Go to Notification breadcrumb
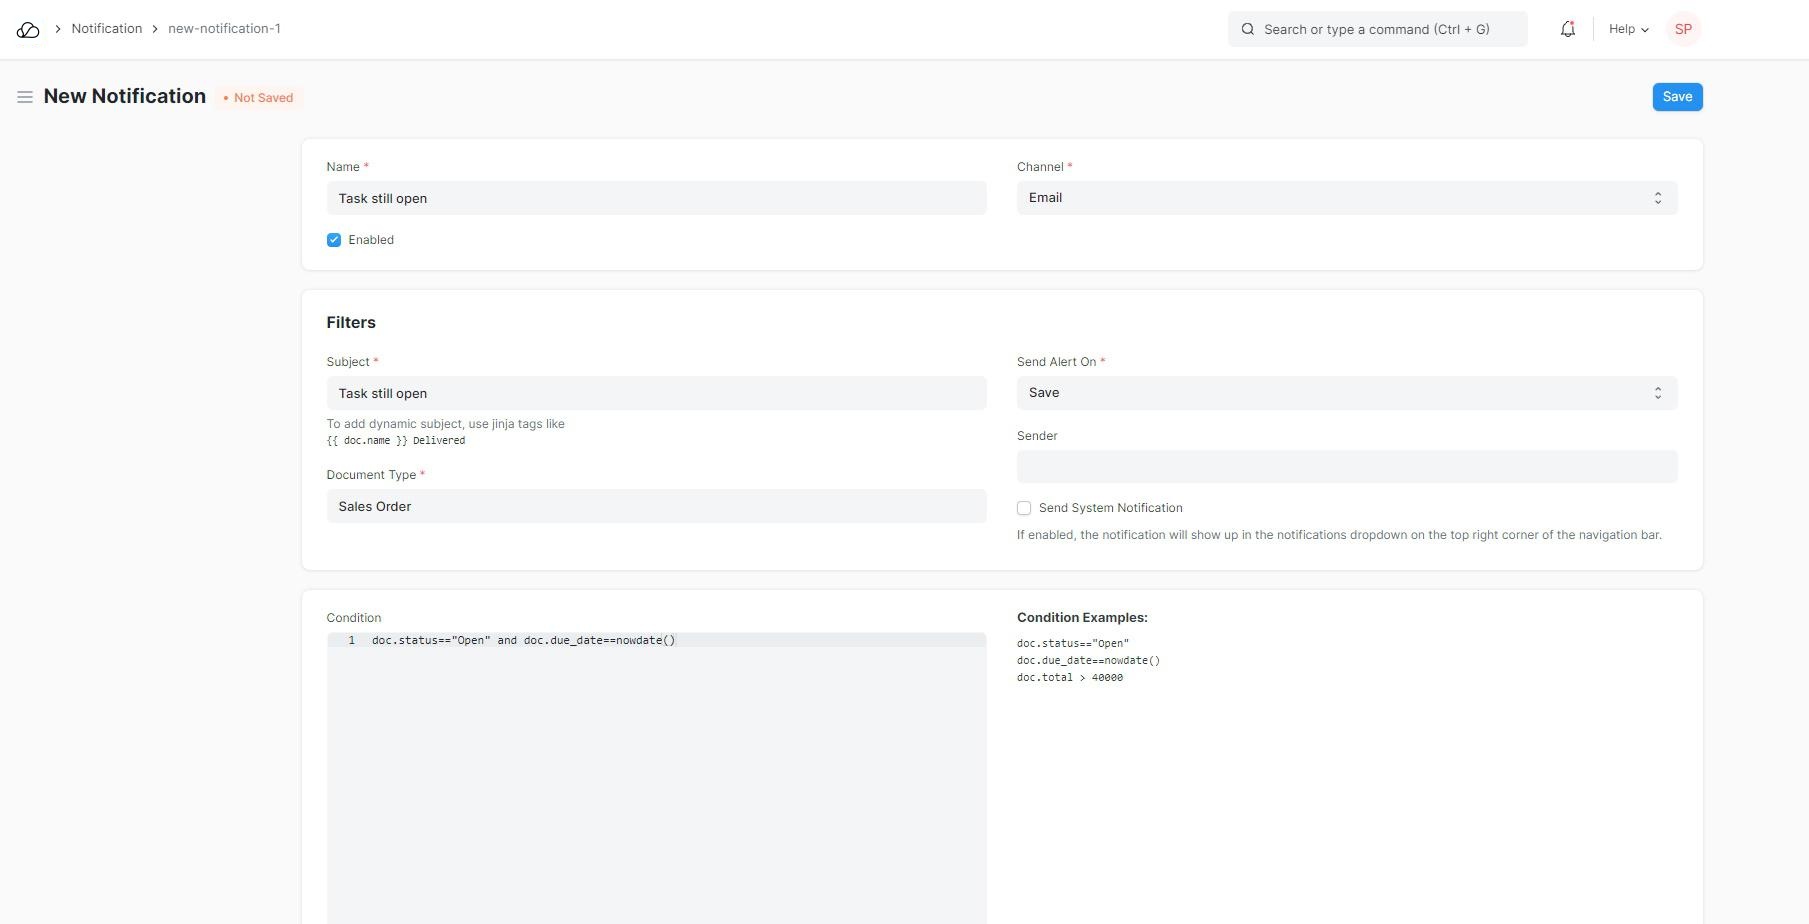Screen dimensions: 1809x924 [x=107, y=29]
